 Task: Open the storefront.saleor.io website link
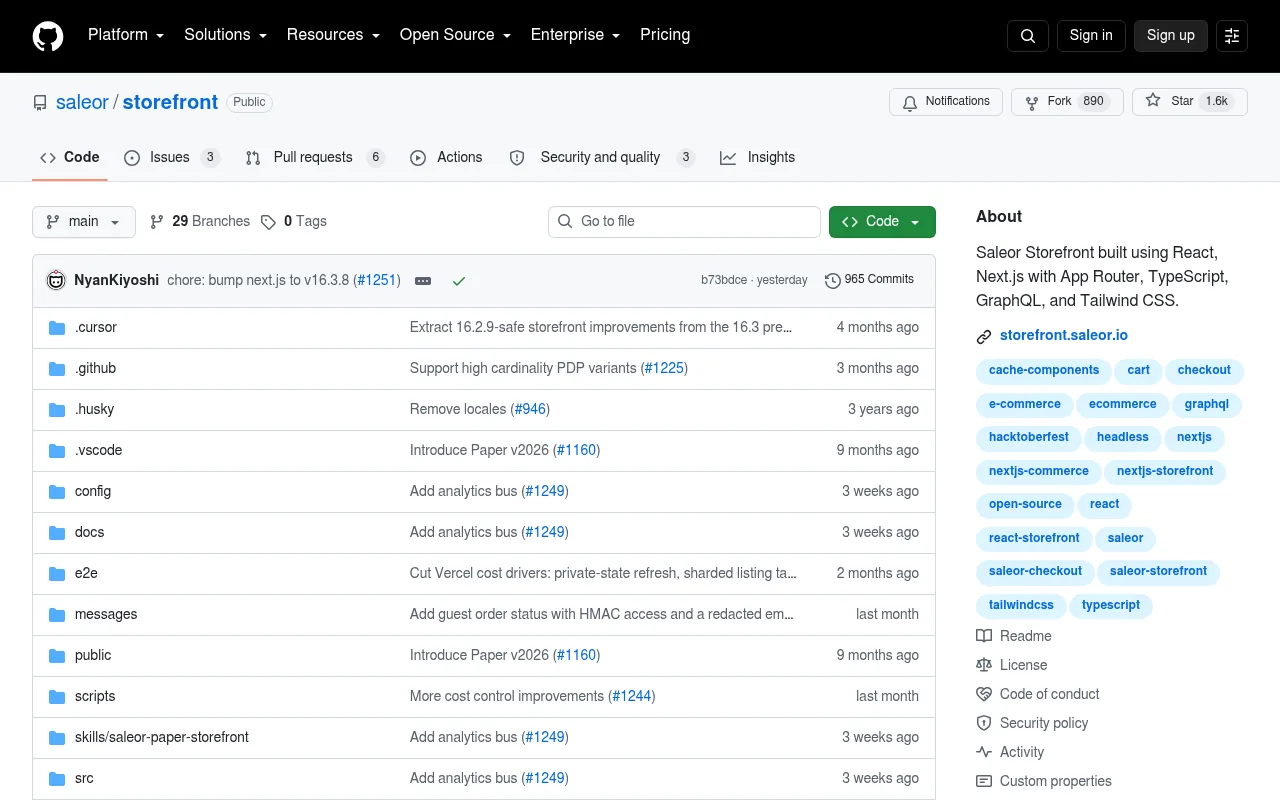[x=1064, y=336]
